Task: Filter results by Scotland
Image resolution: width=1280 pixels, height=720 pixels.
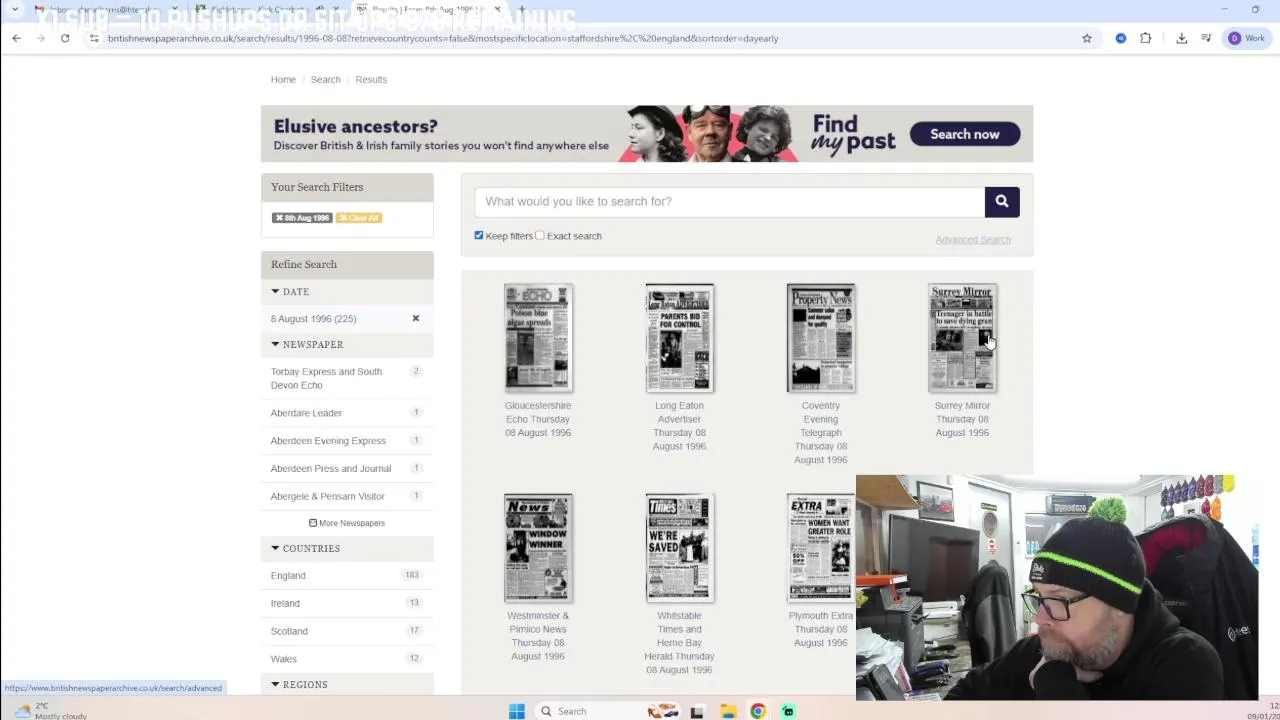Action: pyautogui.click(x=289, y=632)
